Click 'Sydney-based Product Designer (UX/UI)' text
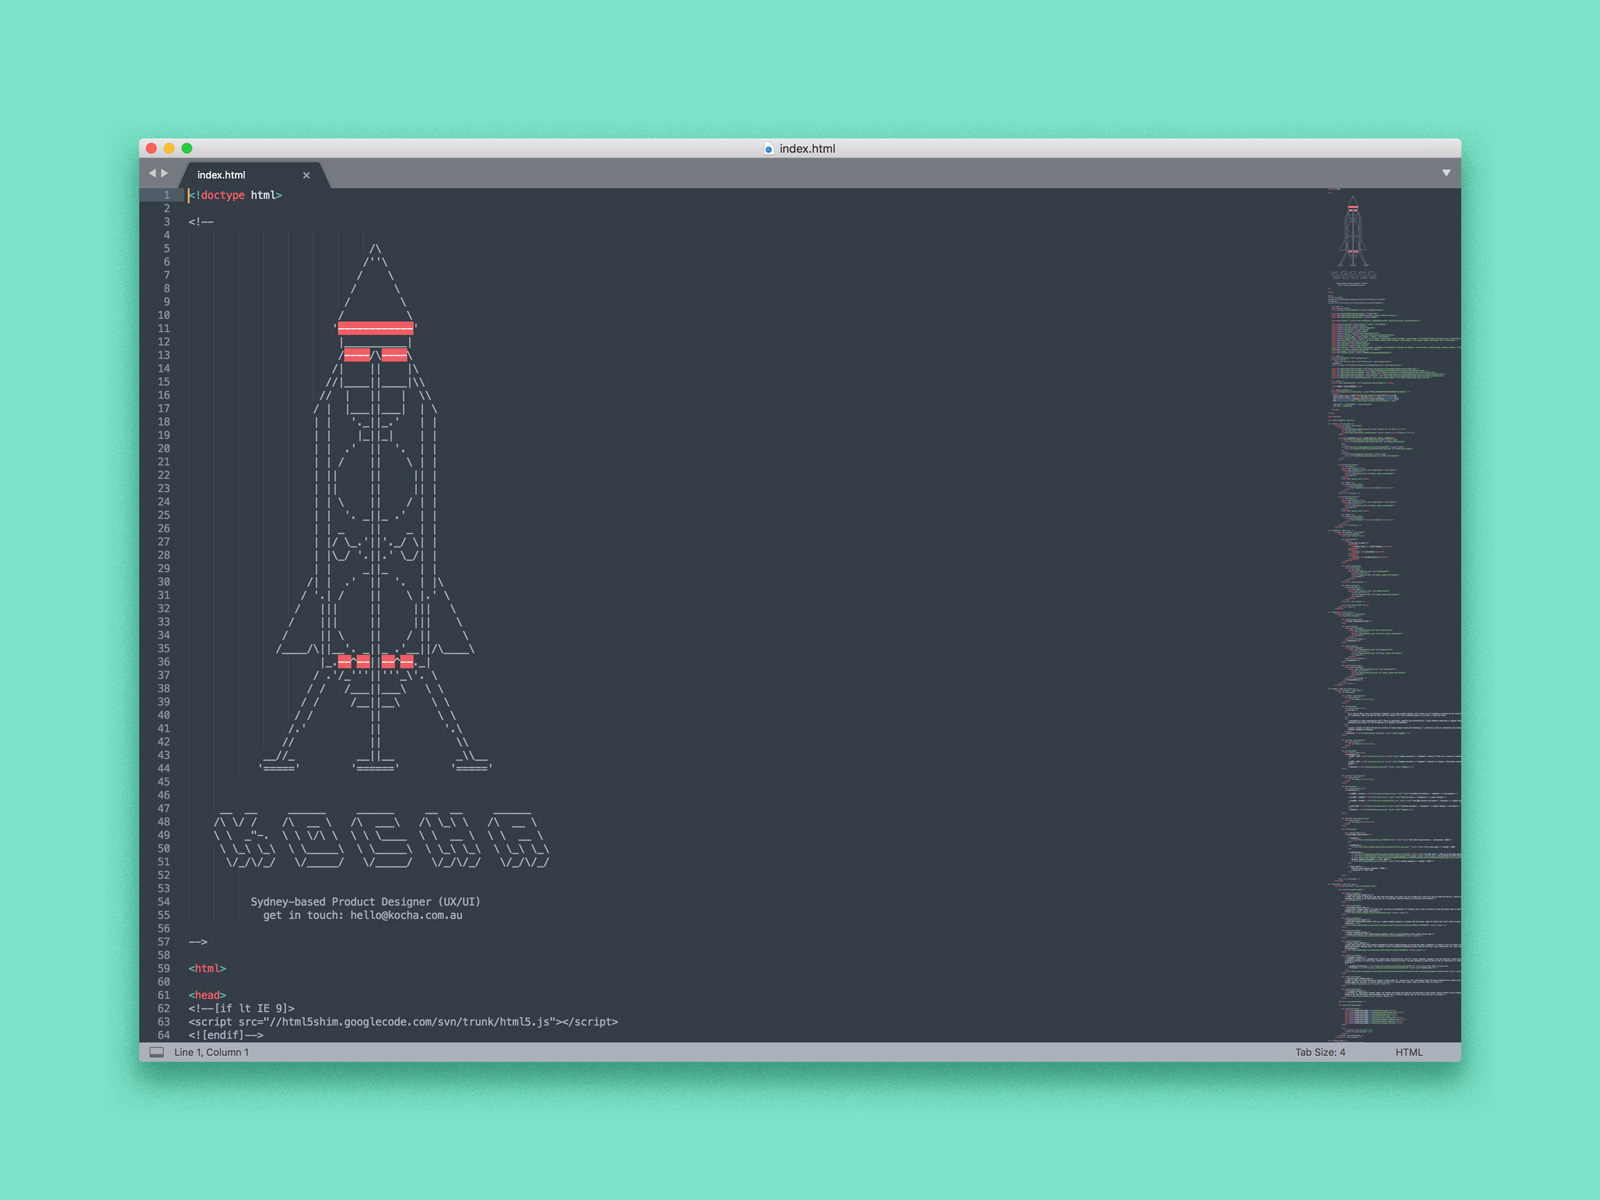This screenshot has height=1200, width=1600. tap(365, 902)
